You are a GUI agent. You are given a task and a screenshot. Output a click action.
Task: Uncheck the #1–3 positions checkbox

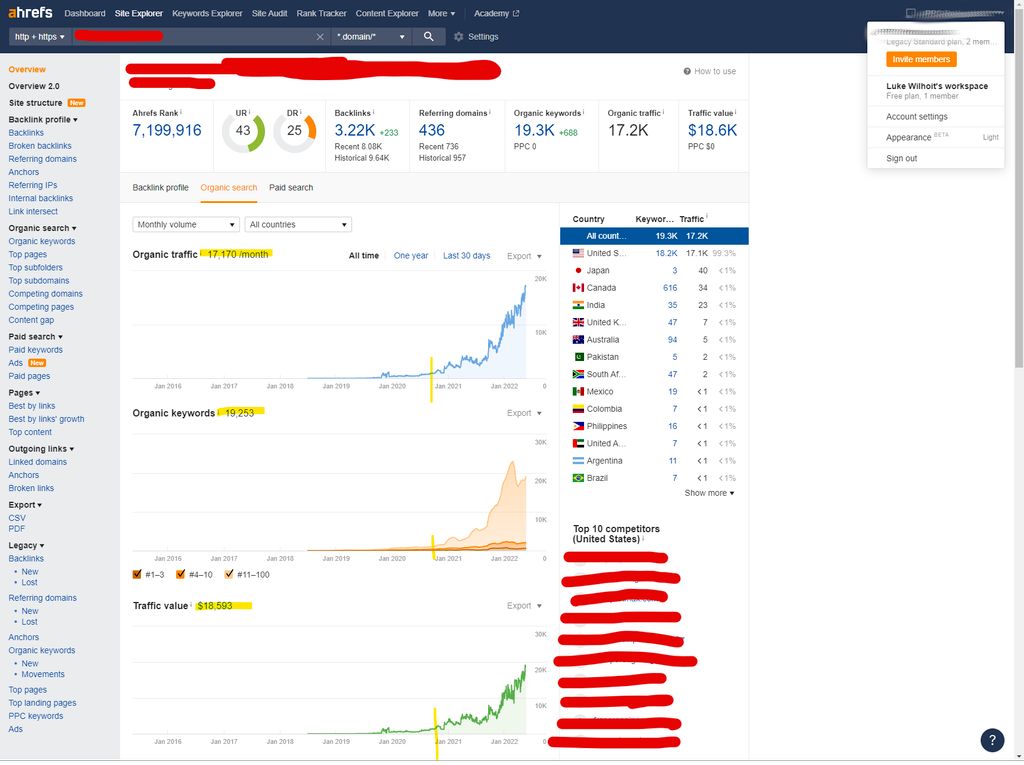pyautogui.click(x=136, y=575)
